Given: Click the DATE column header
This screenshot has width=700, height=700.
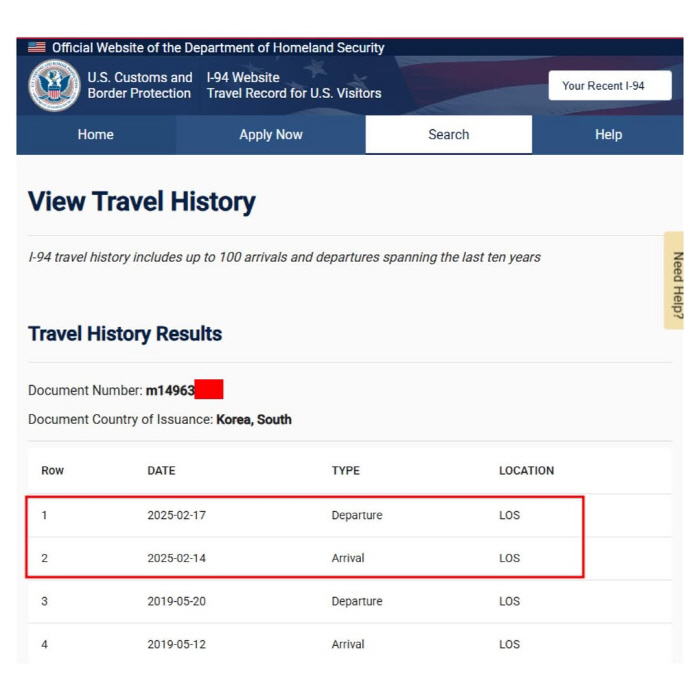Looking at the screenshot, I should pos(161,471).
